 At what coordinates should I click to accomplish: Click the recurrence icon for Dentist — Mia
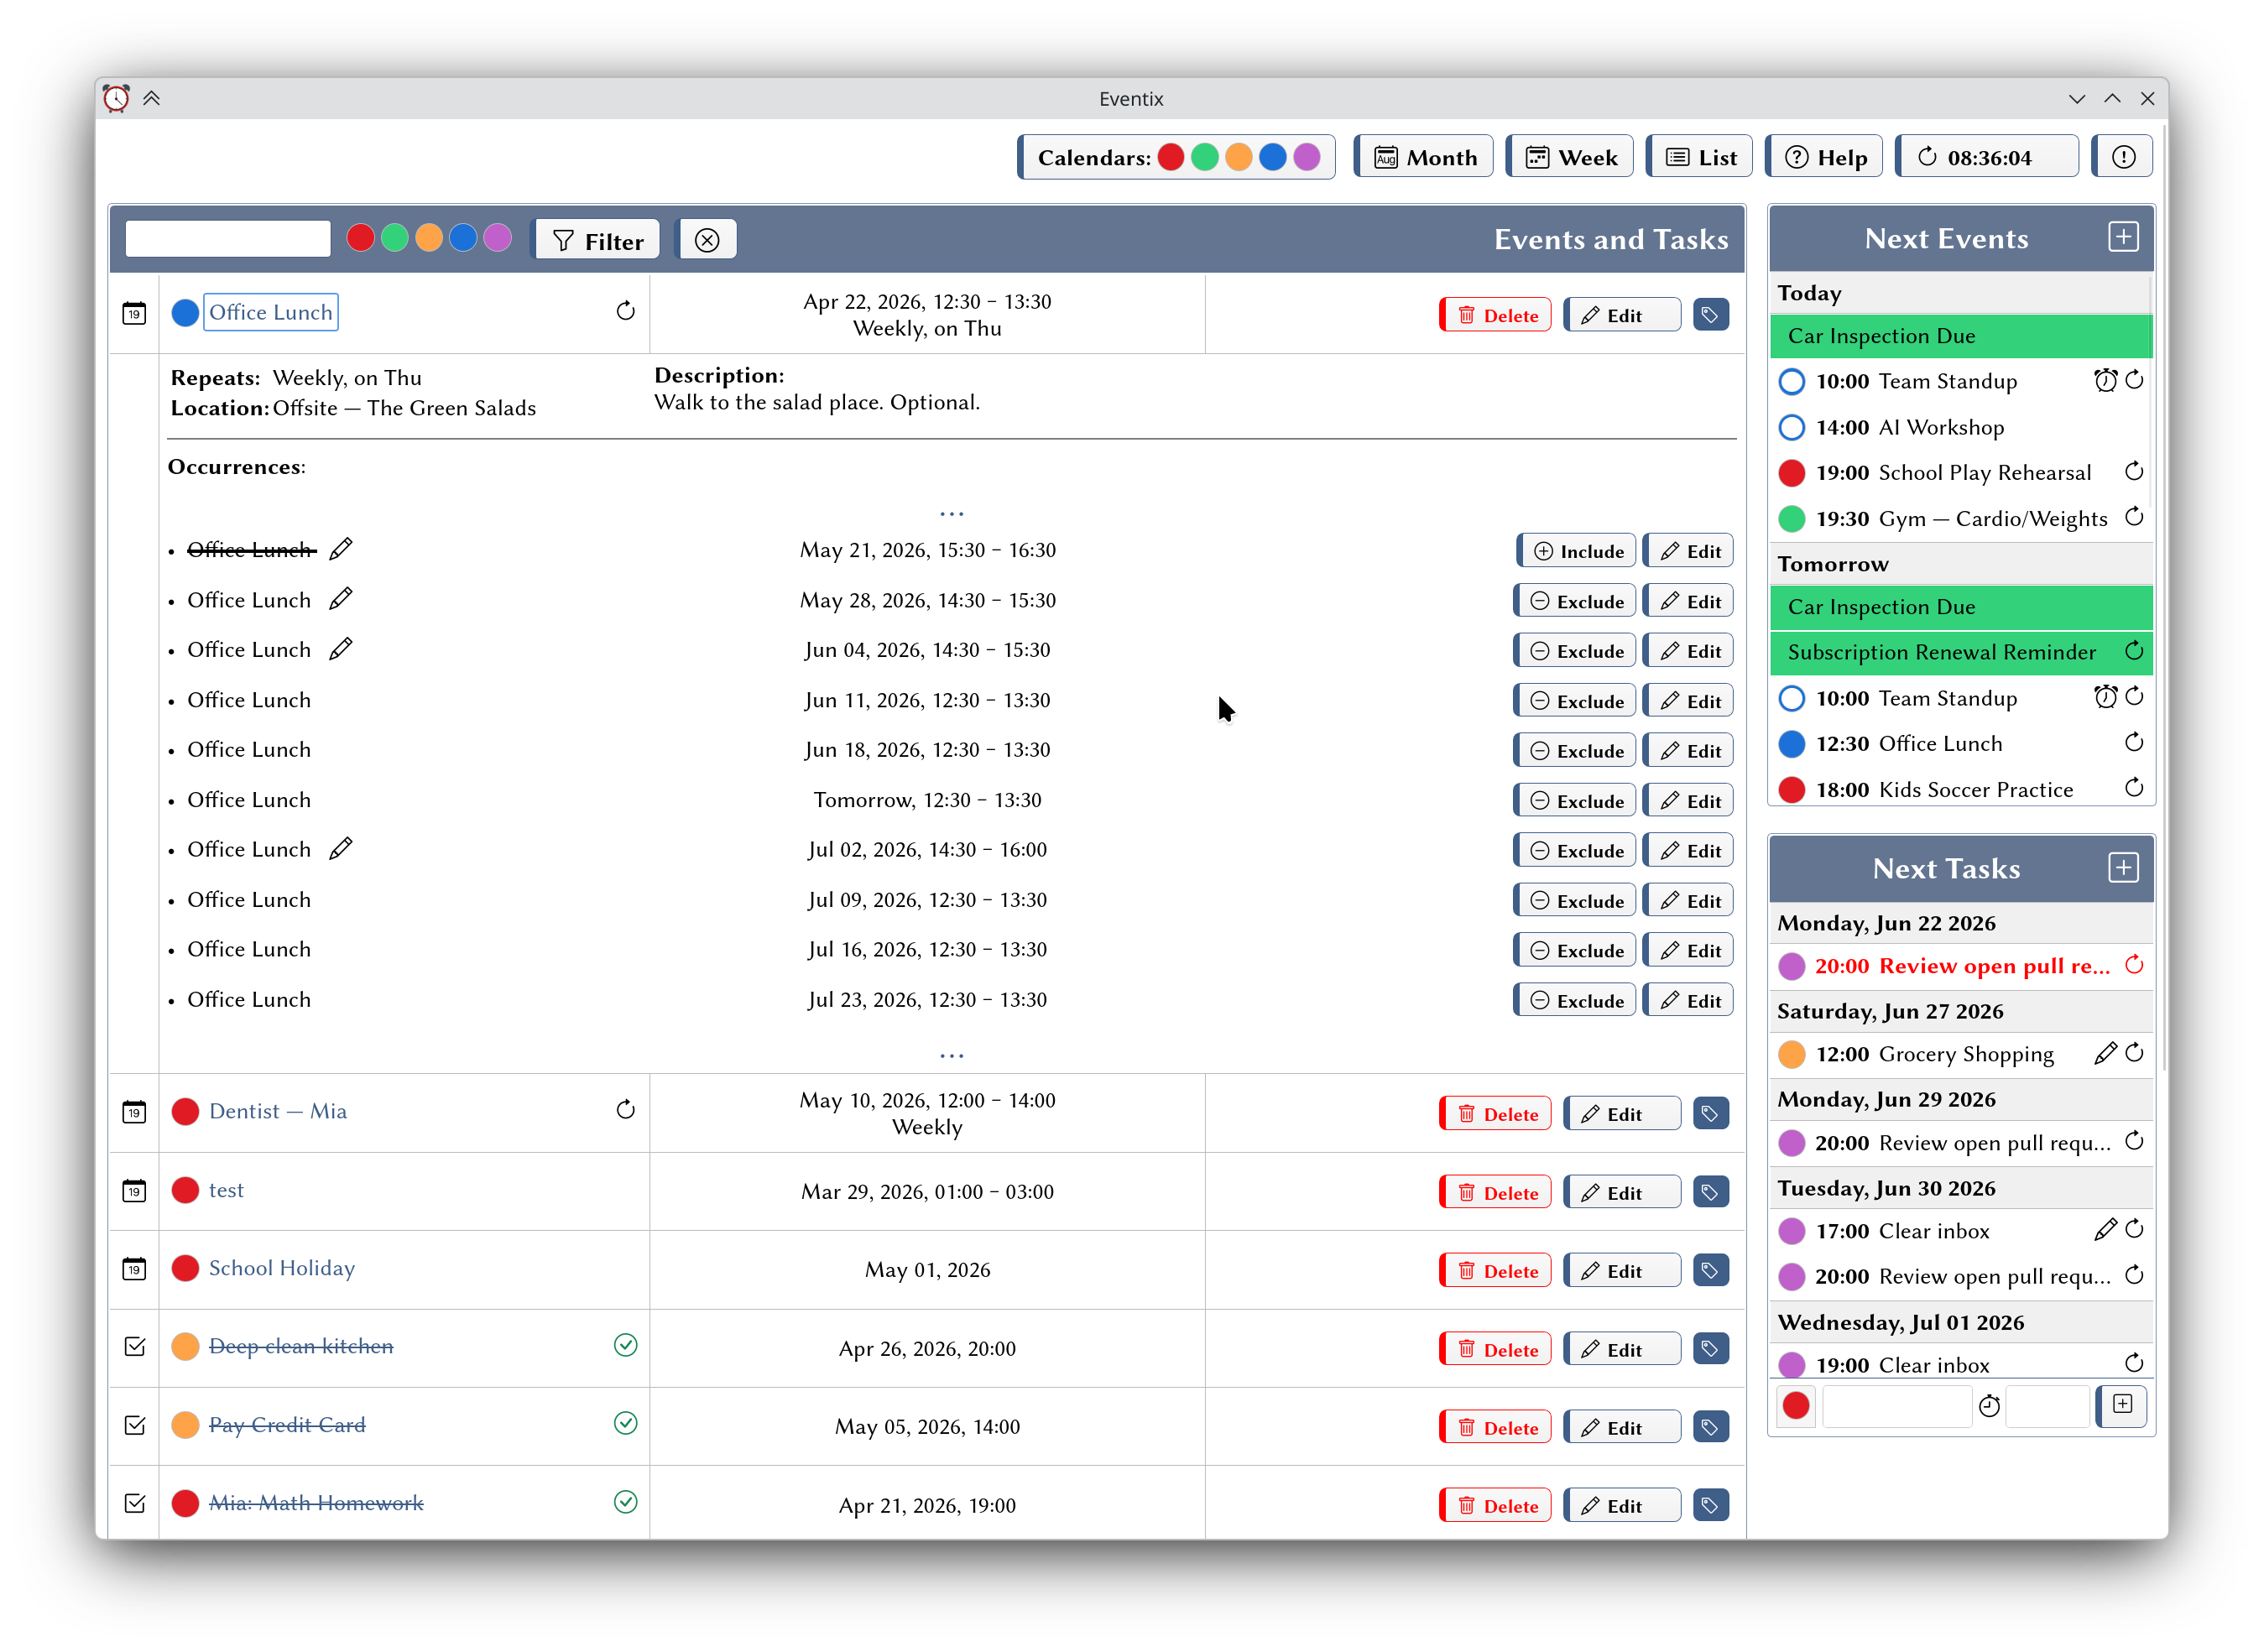625,1109
